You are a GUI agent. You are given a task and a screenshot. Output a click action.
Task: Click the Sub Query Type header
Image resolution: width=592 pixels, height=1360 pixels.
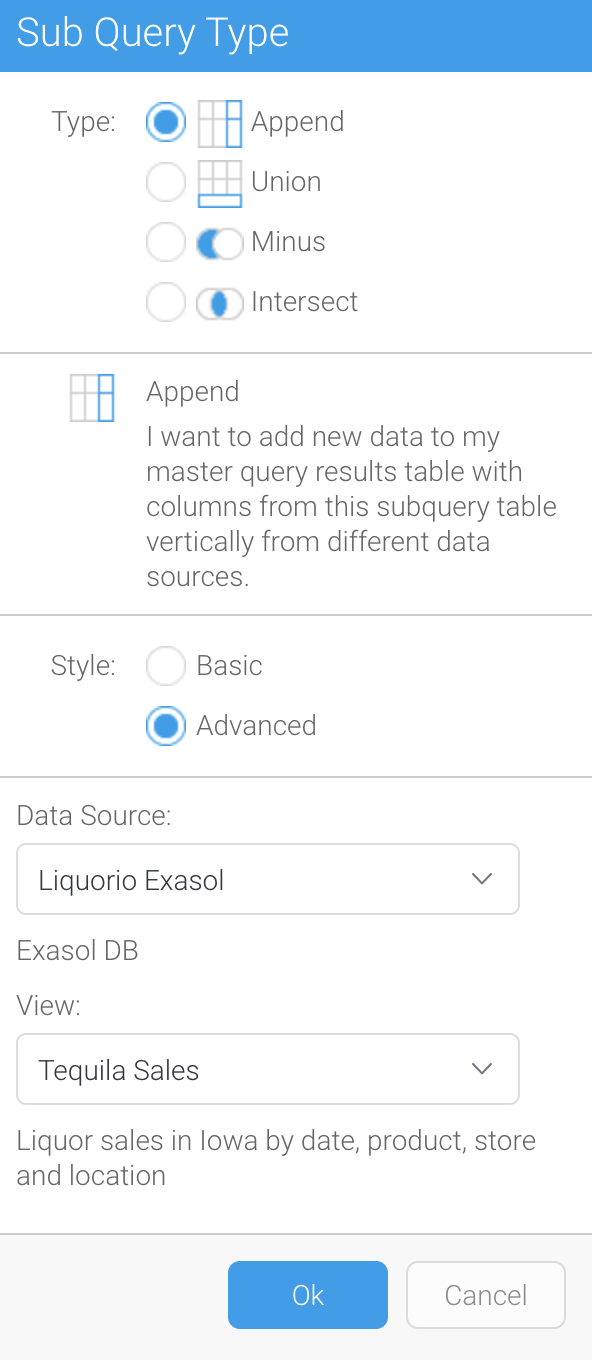pyautogui.click(x=153, y=33)
